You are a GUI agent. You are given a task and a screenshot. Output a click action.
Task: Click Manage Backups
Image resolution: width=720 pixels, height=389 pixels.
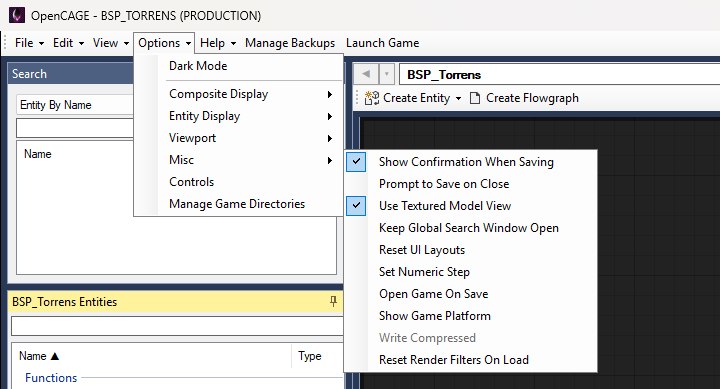(x=290, y=43)
